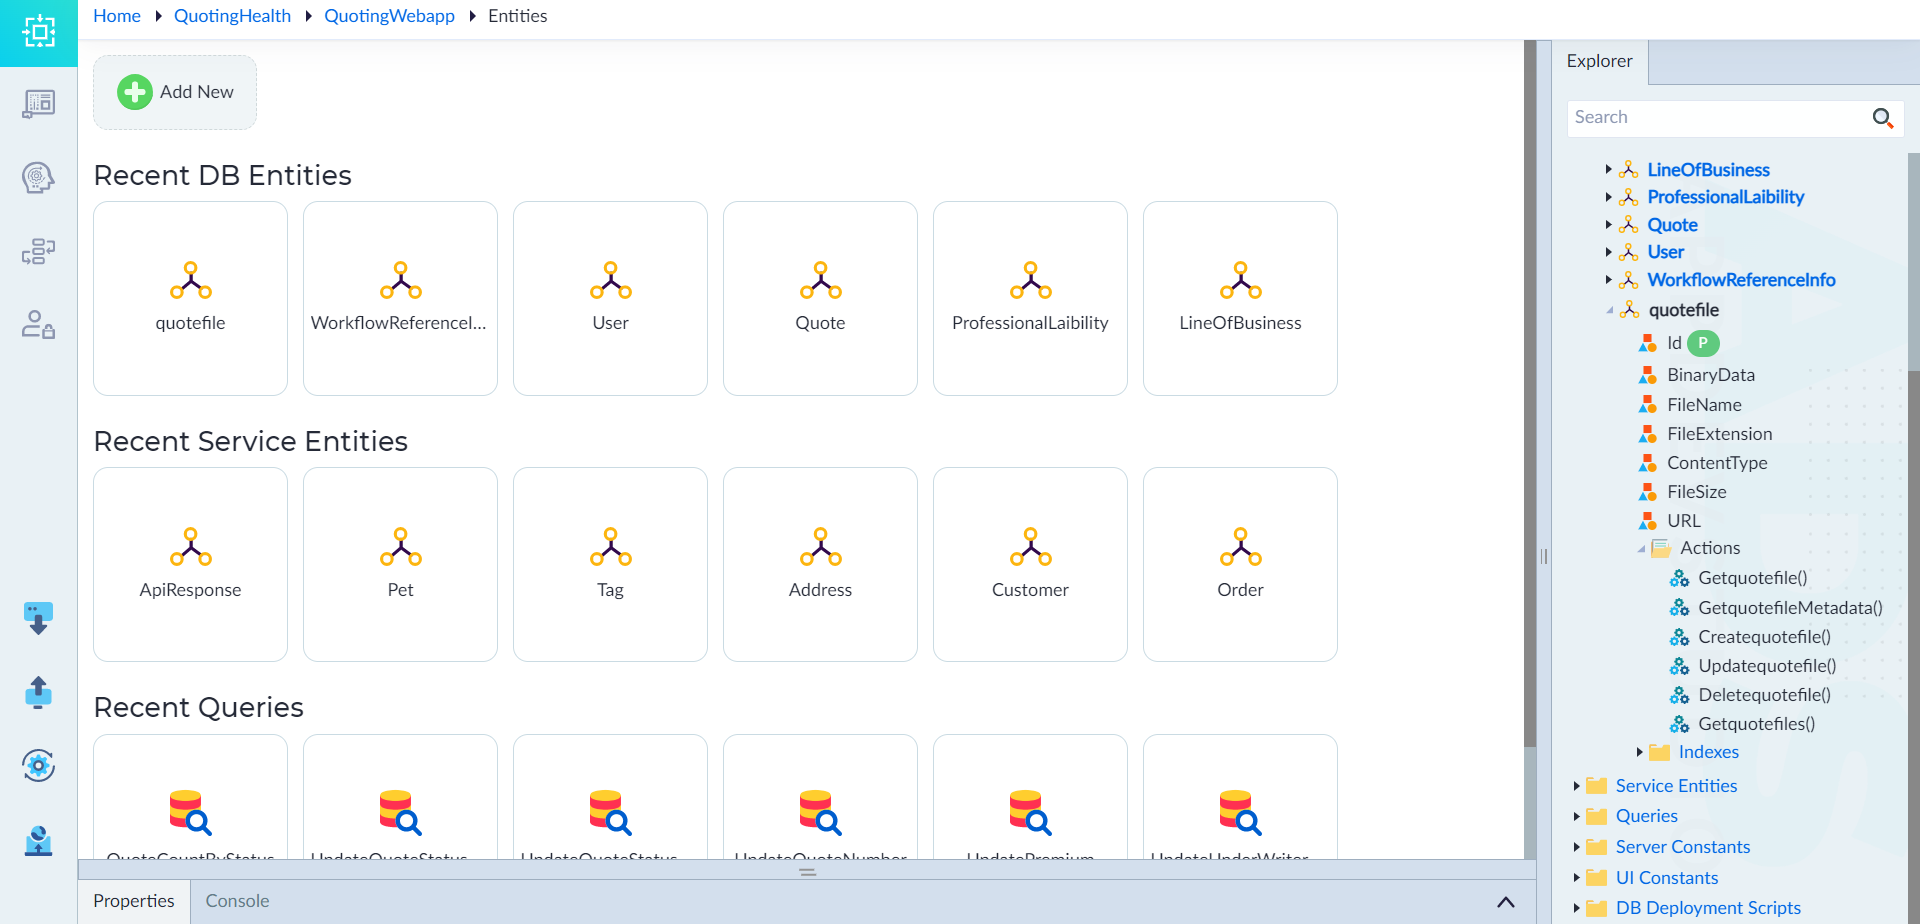This screenshot has height=924, width=1920.
Task: Select Getquotefile() action in tree
Action: click(1752, 578)
